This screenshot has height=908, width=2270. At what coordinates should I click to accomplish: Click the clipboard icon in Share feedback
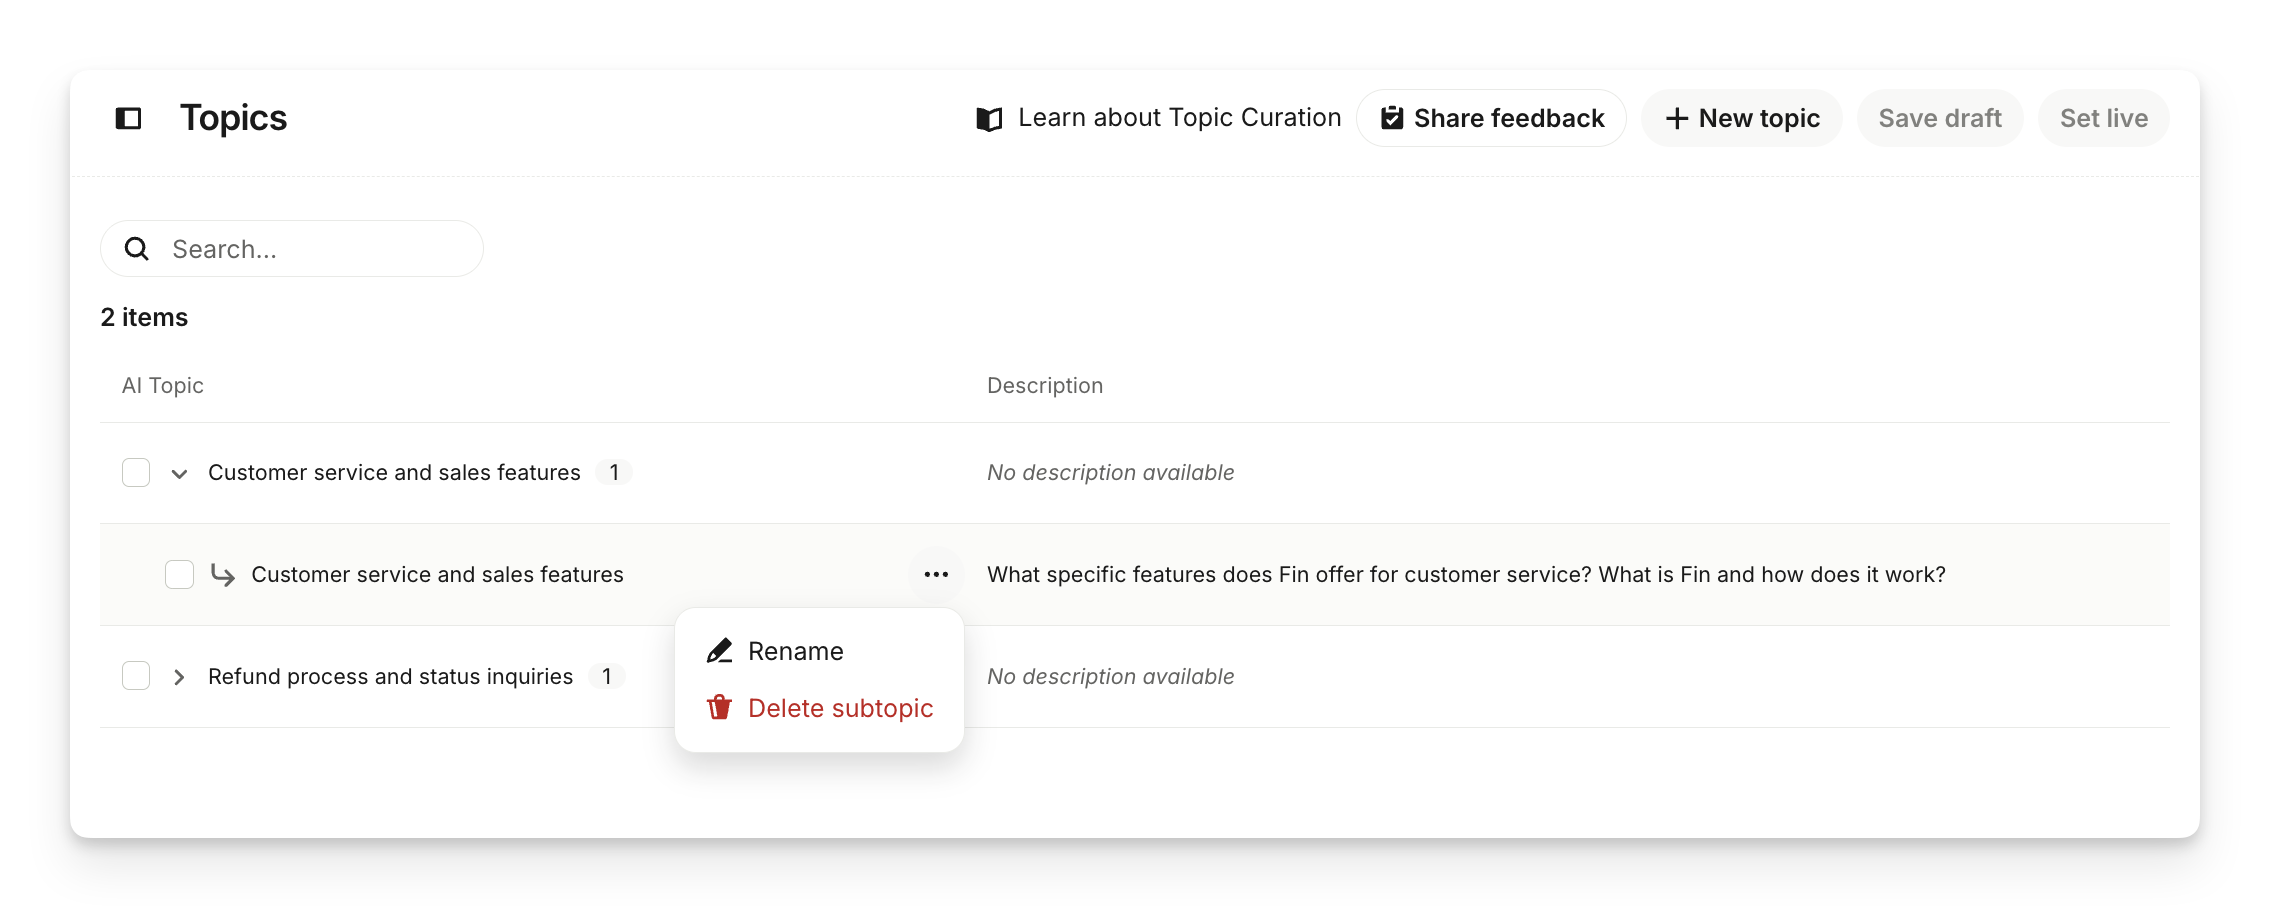[1391, 118]
